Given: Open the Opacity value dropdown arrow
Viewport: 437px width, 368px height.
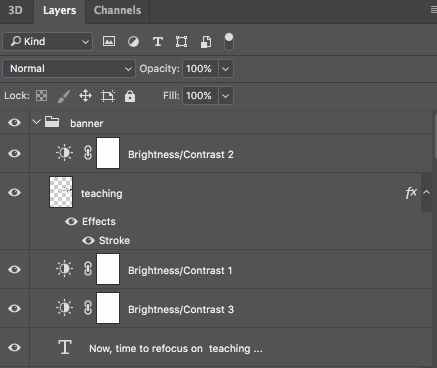Looking at the screenshot, I should [226, 69].
